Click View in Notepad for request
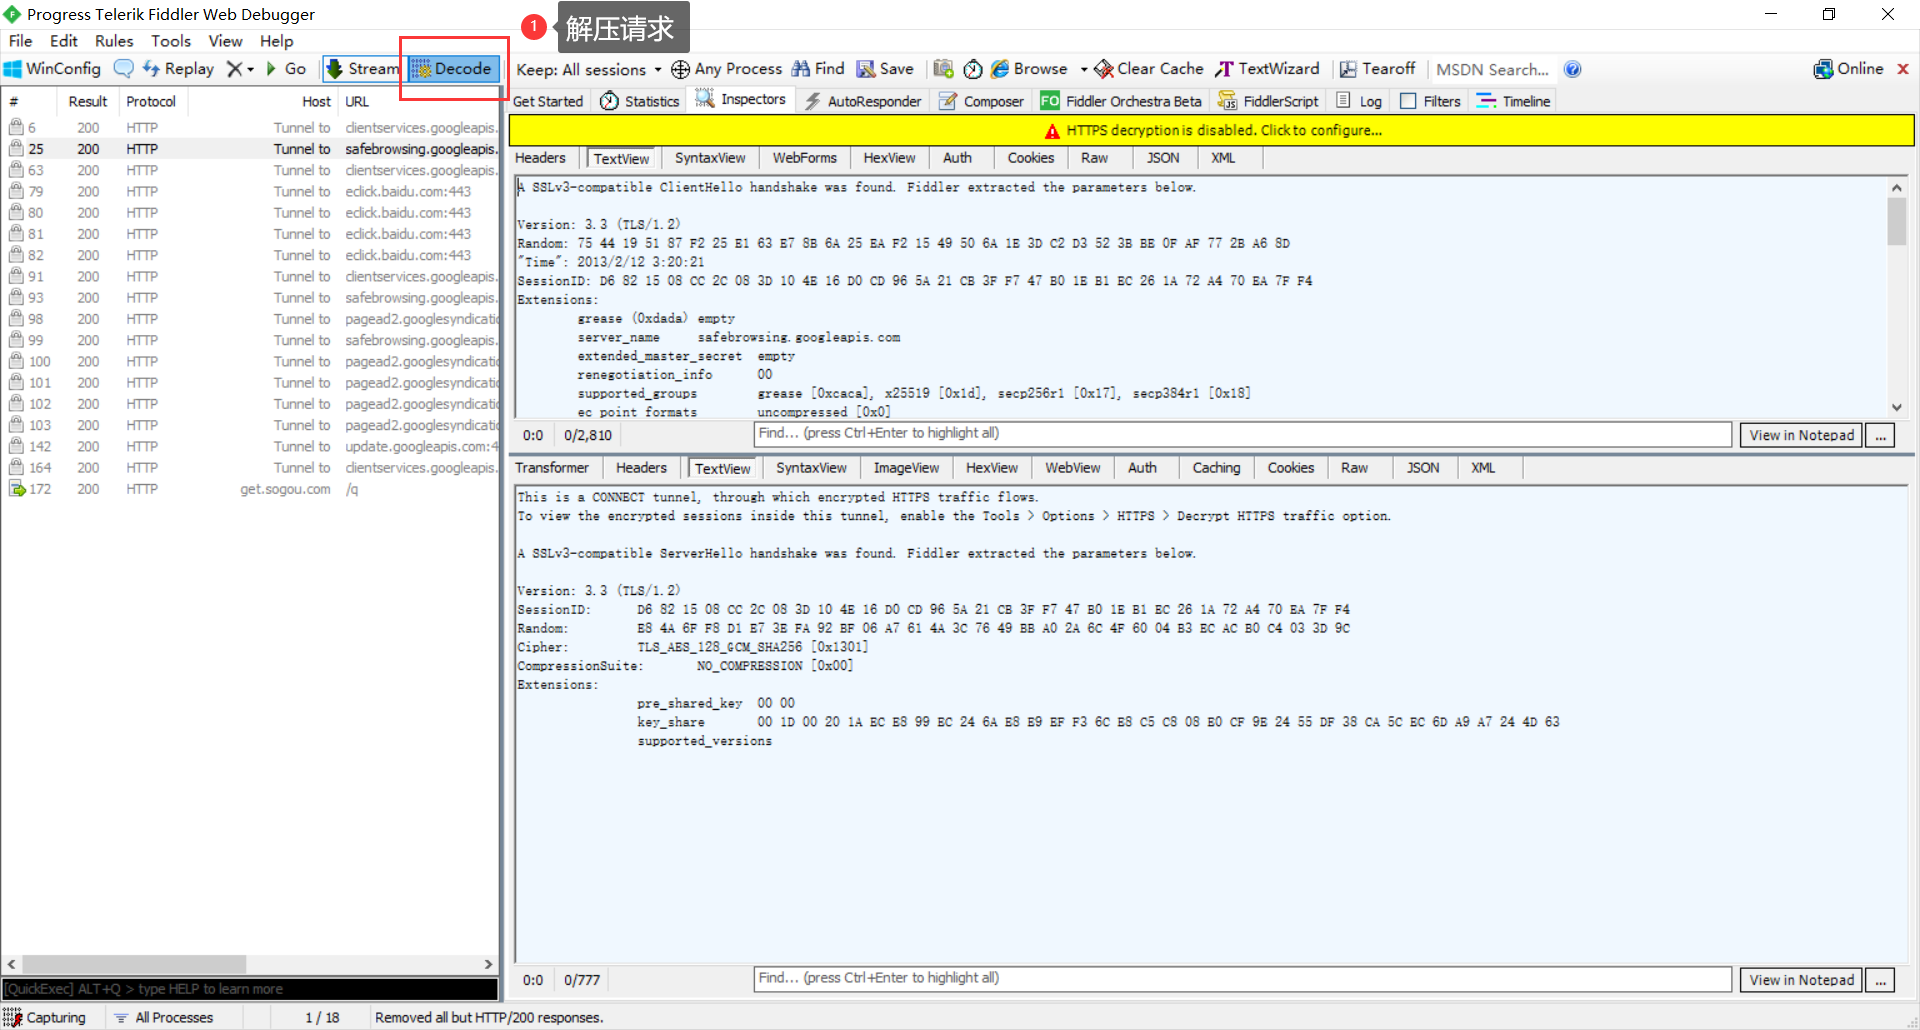This screenshot has width=1920, height=1030. click(1801, 435)
